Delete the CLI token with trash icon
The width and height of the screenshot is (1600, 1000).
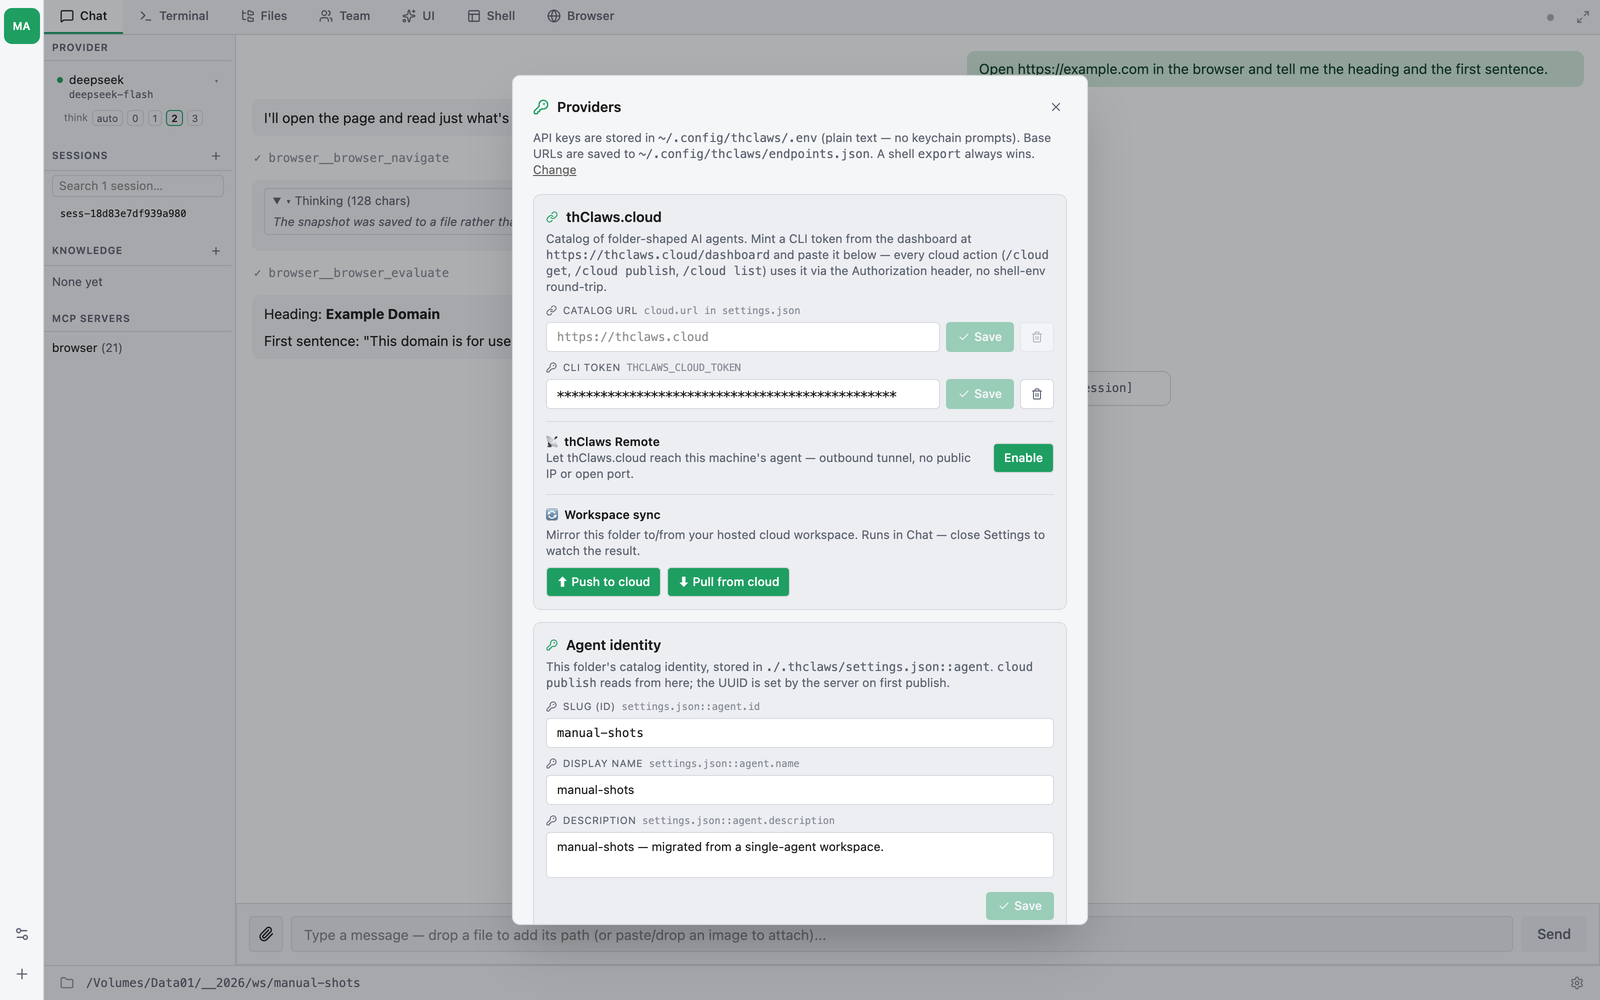tap(1037, 394)
